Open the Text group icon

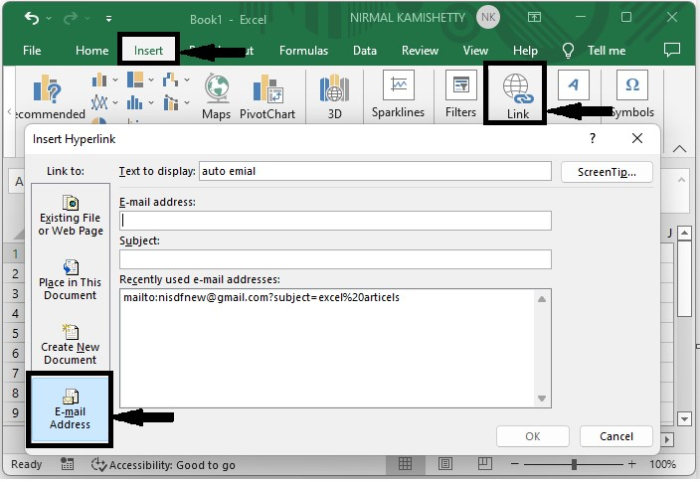[x=573, y=85]
